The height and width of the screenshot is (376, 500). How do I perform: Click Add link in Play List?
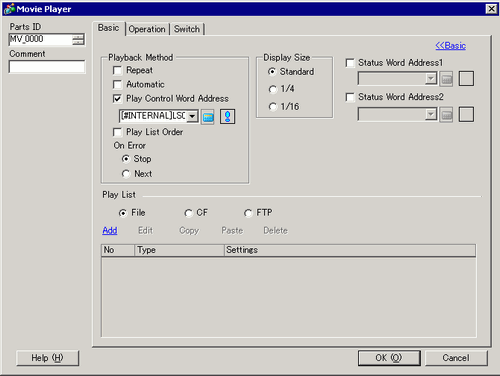tap(110, 231)
